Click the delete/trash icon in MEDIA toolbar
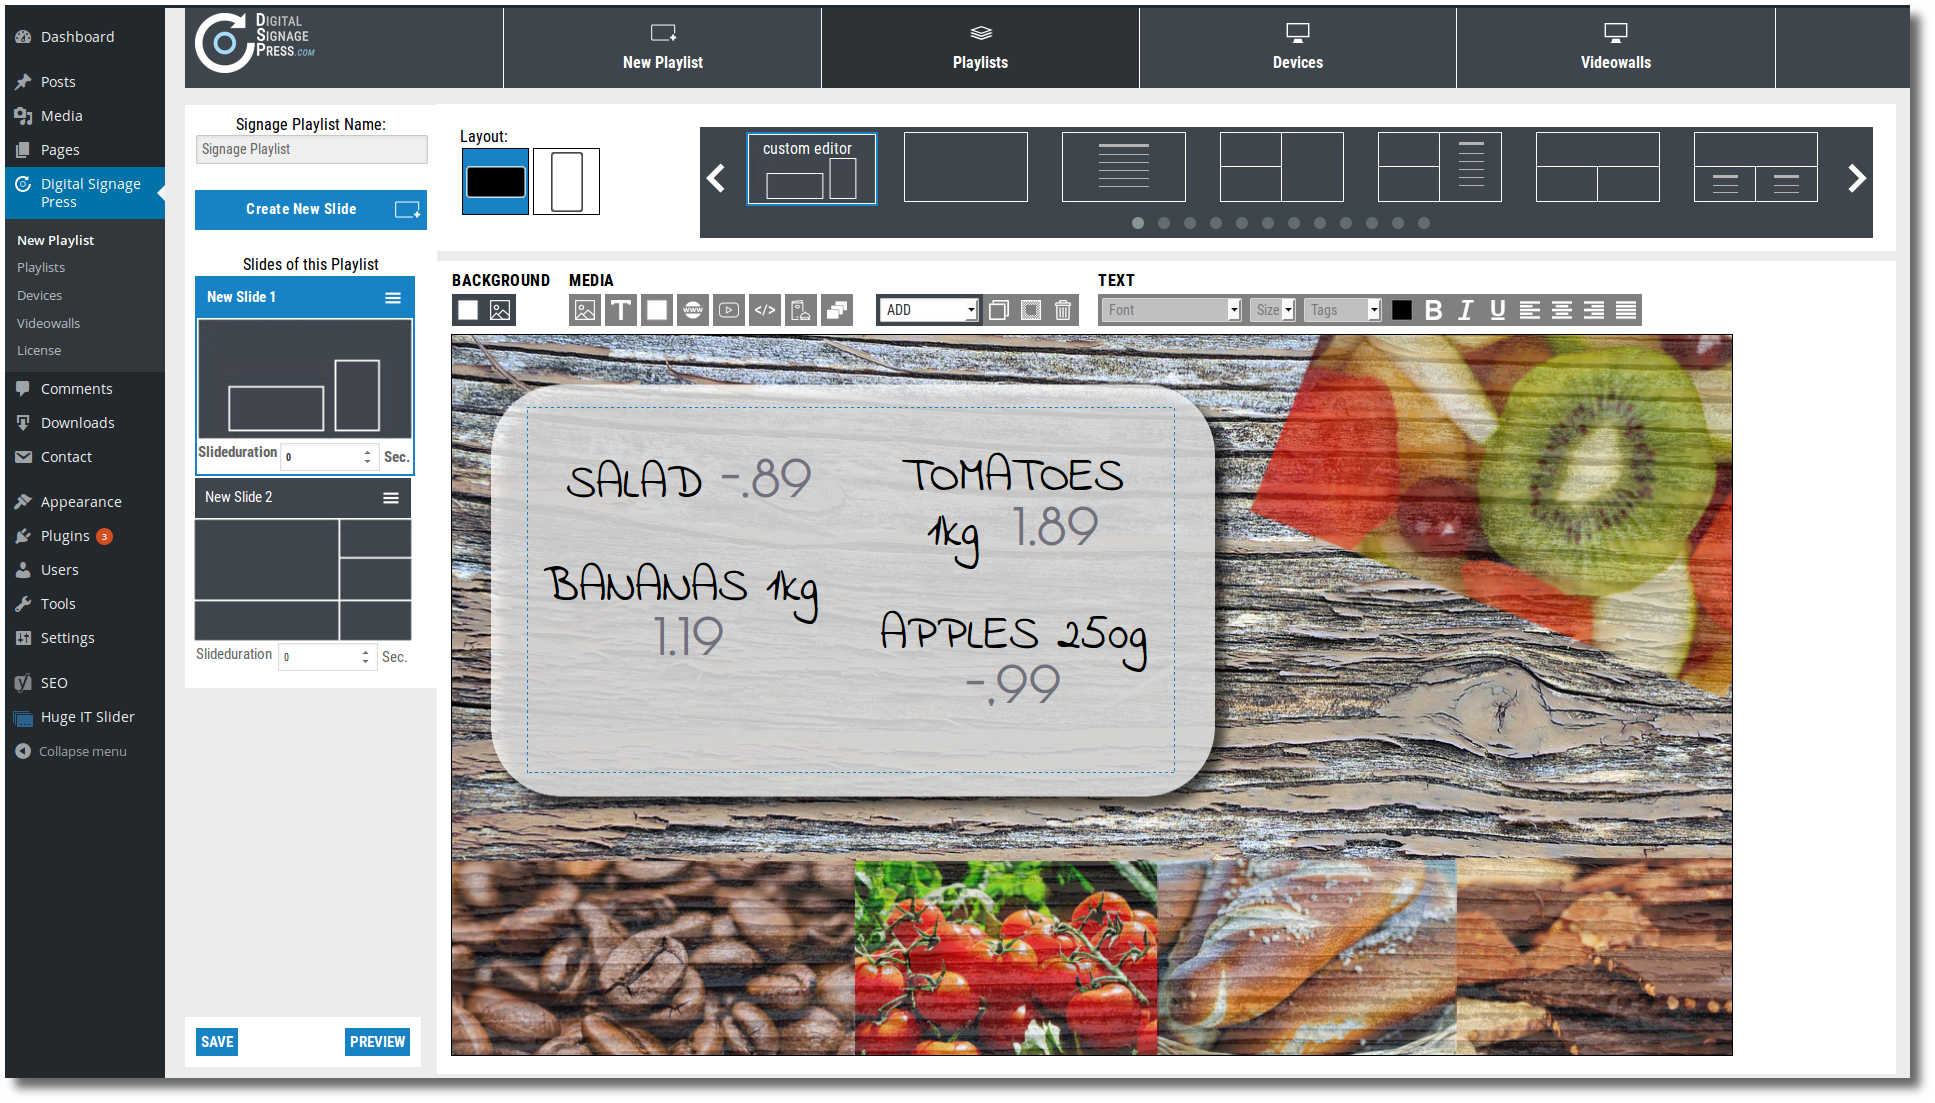 (x=1063, y=310)
